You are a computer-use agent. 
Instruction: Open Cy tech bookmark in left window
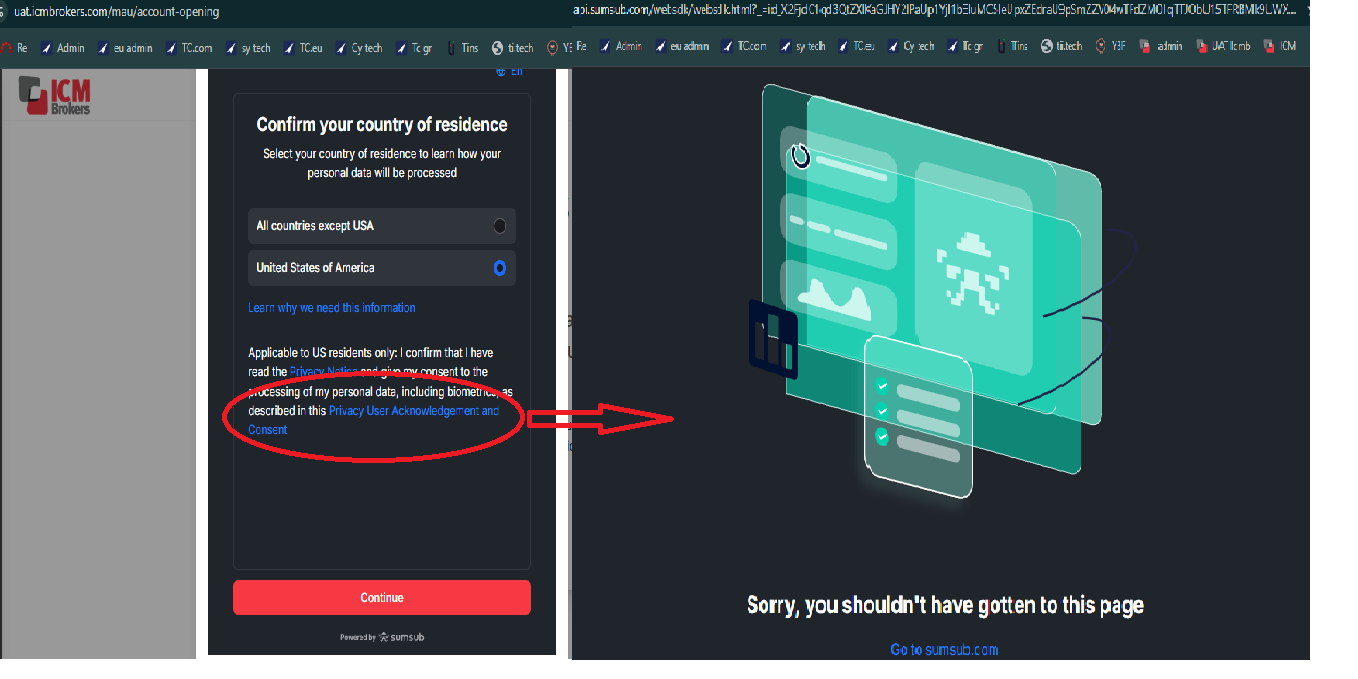358,47
